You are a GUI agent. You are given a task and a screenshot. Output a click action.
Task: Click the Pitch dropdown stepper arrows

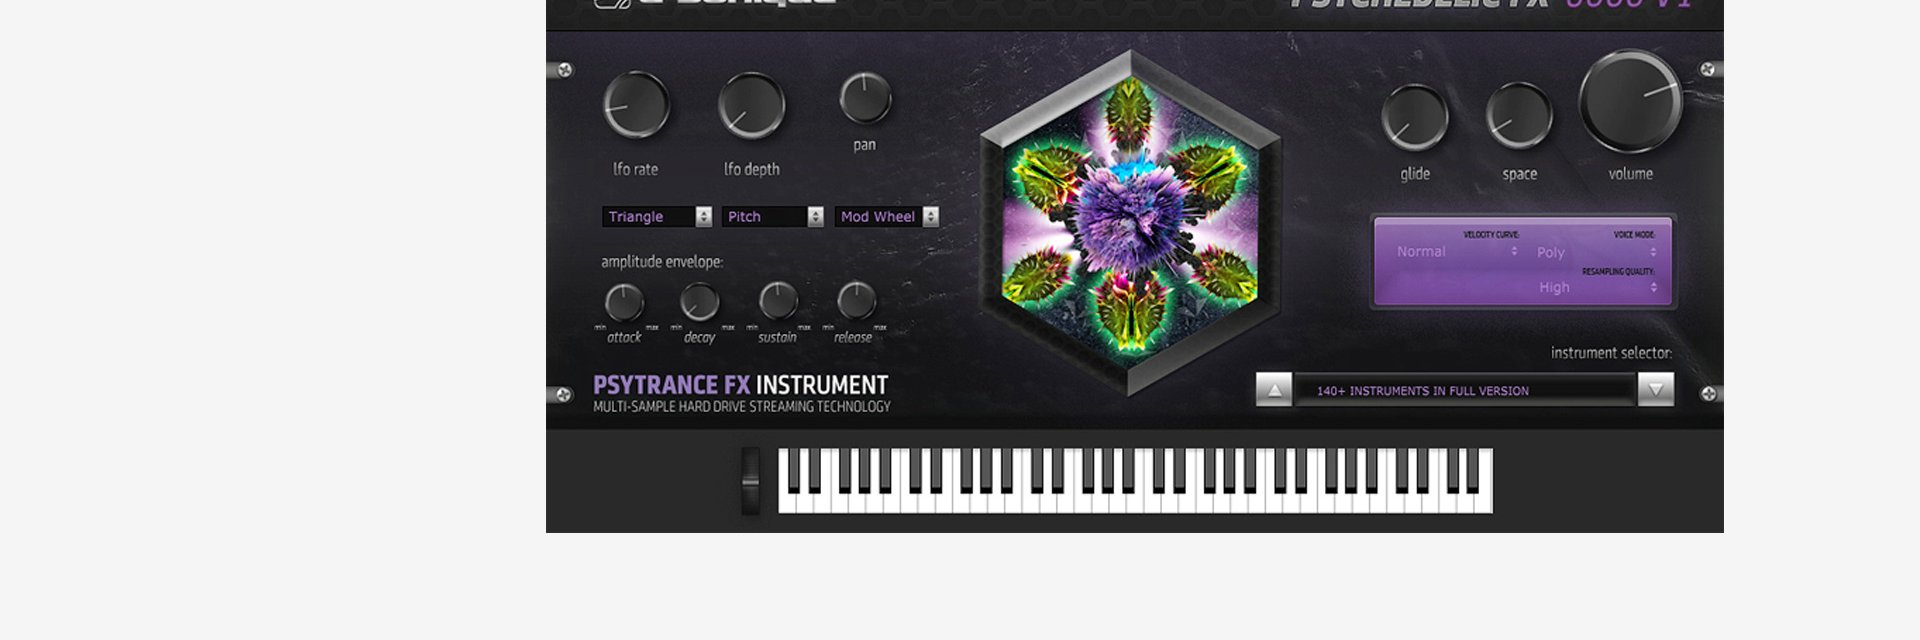816,217
